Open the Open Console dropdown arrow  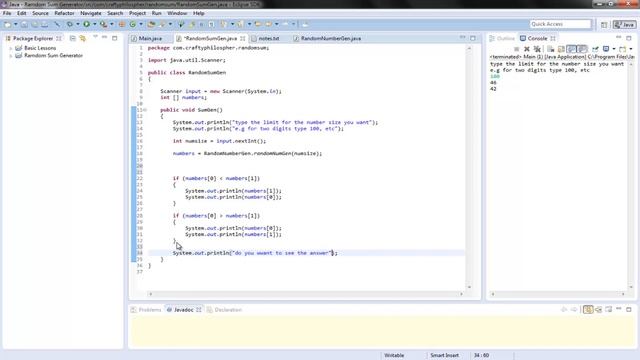coord(631,49)
